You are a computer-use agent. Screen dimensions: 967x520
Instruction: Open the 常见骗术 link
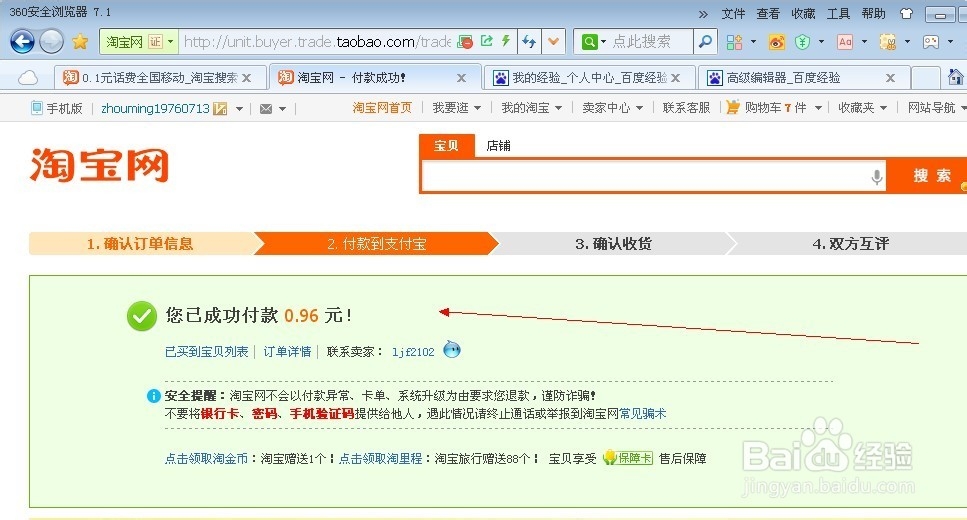point(643,413)
